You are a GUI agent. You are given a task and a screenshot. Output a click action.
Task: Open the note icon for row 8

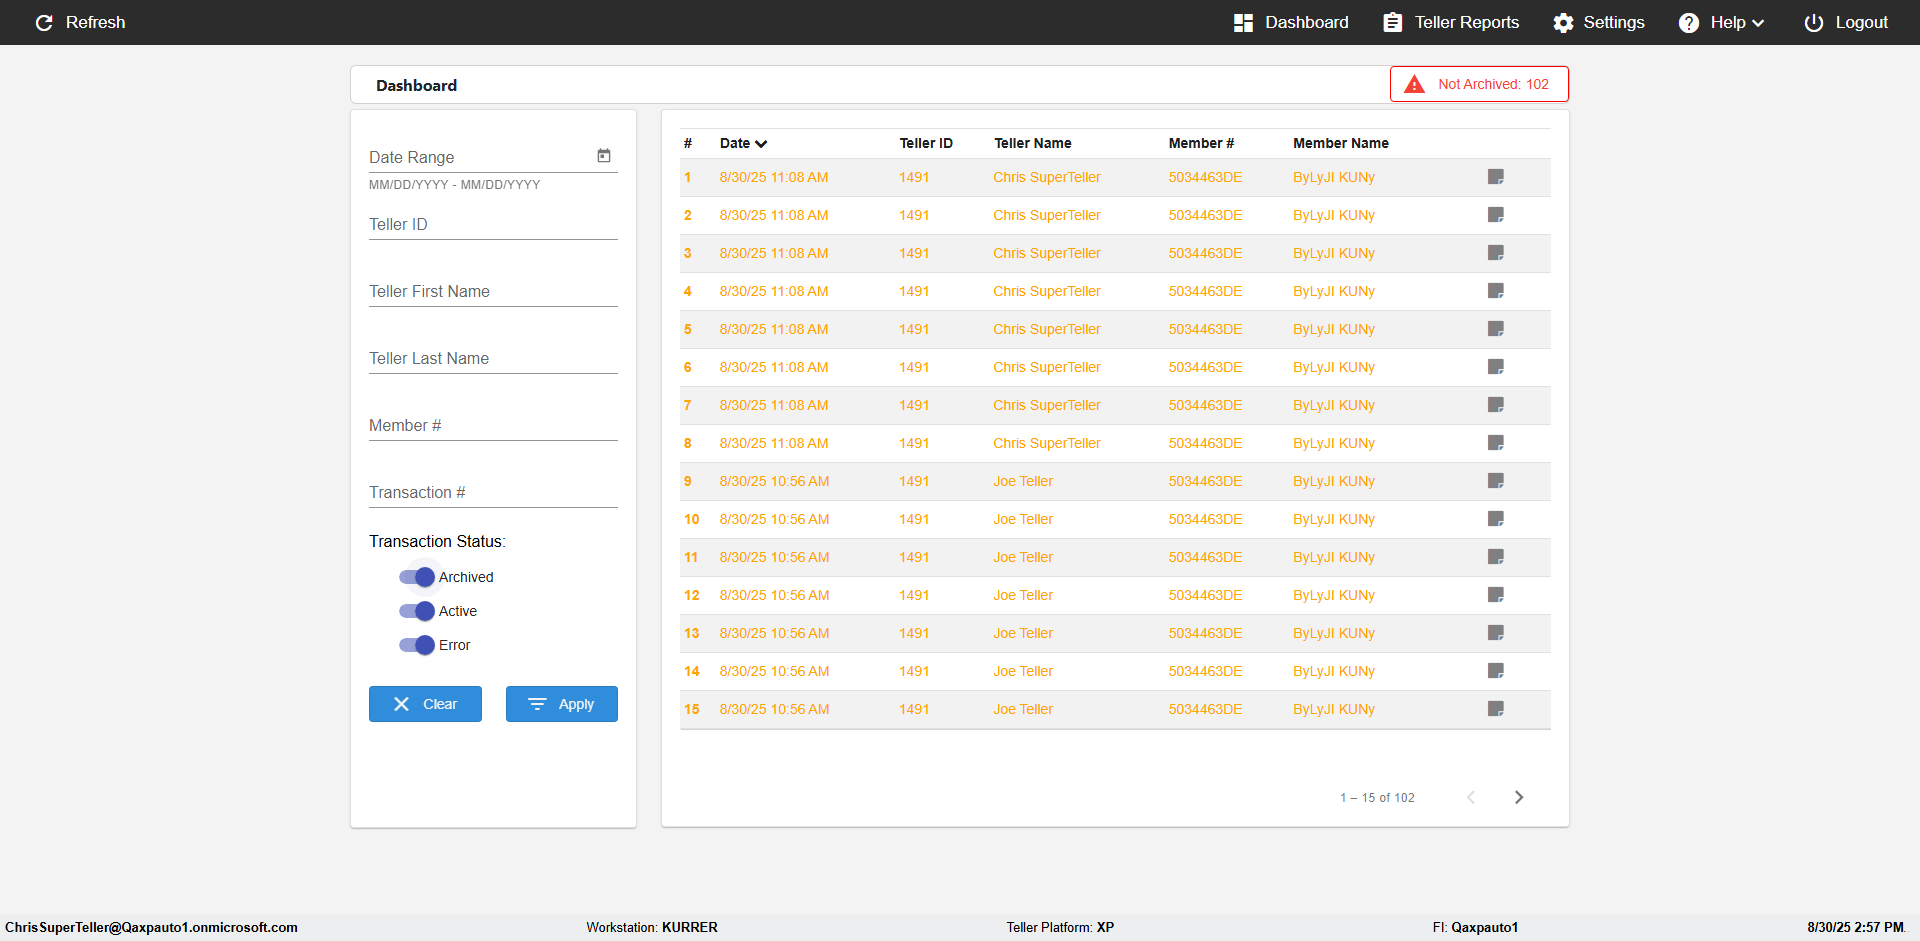(1496, 443)
